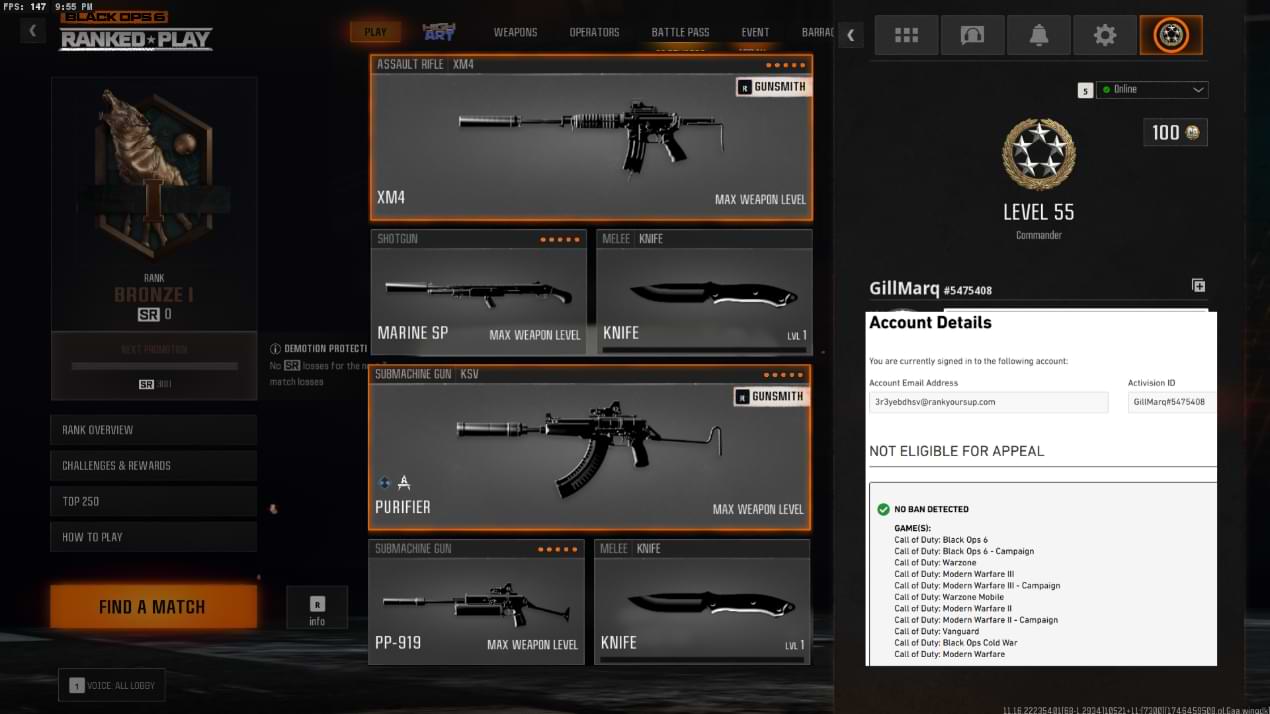The width and height of the screenshot is (1270, 714).
Task: Open the headset social channels icon
Action: (x=972, y=35)
